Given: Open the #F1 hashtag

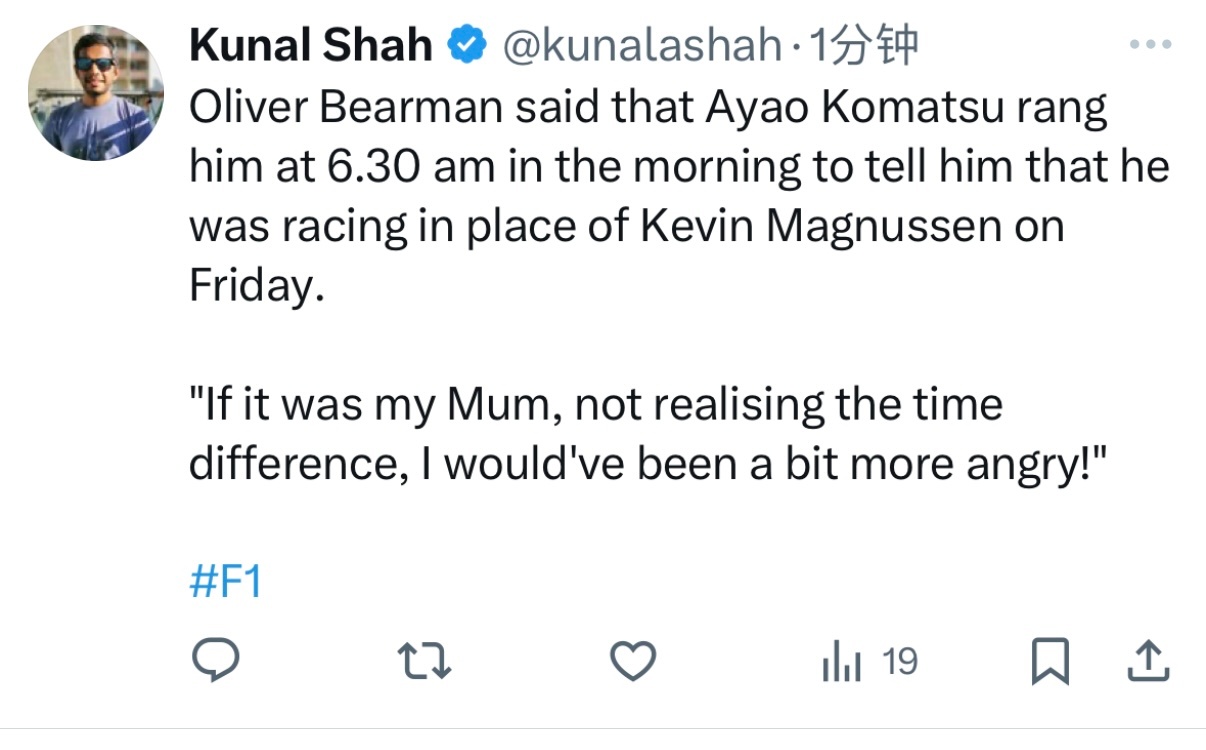Looking at the screenshot, I should click(x=225, y=581).
